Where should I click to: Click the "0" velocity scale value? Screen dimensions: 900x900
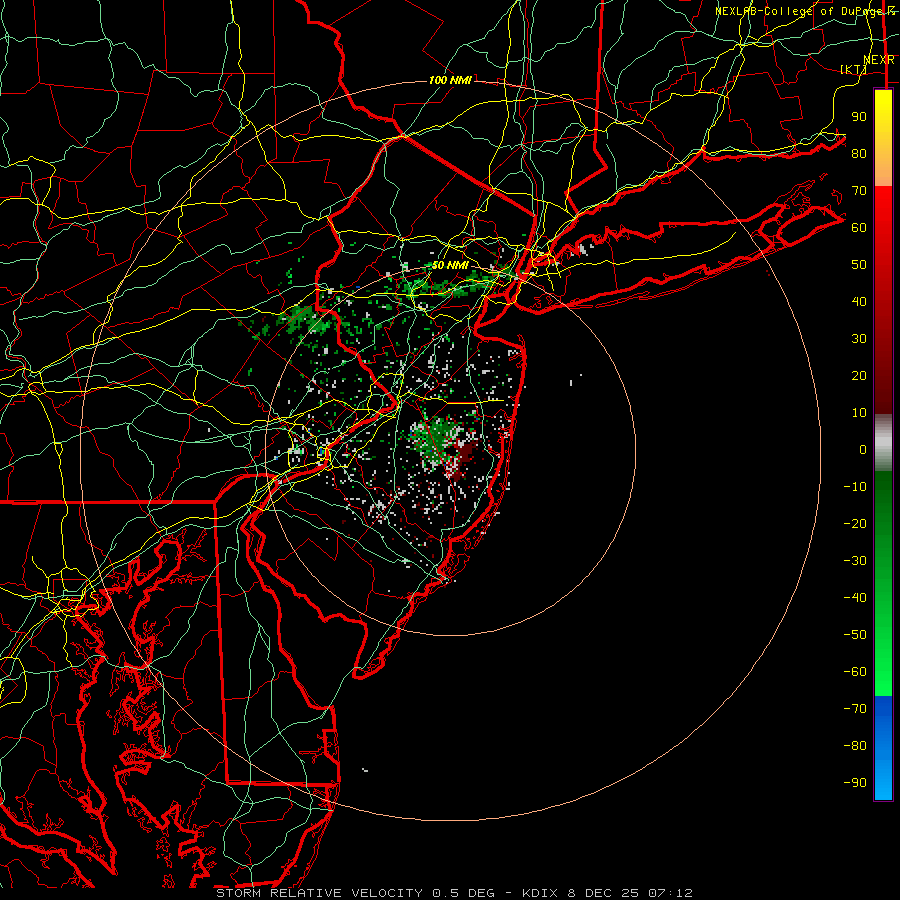click(863, 449)
